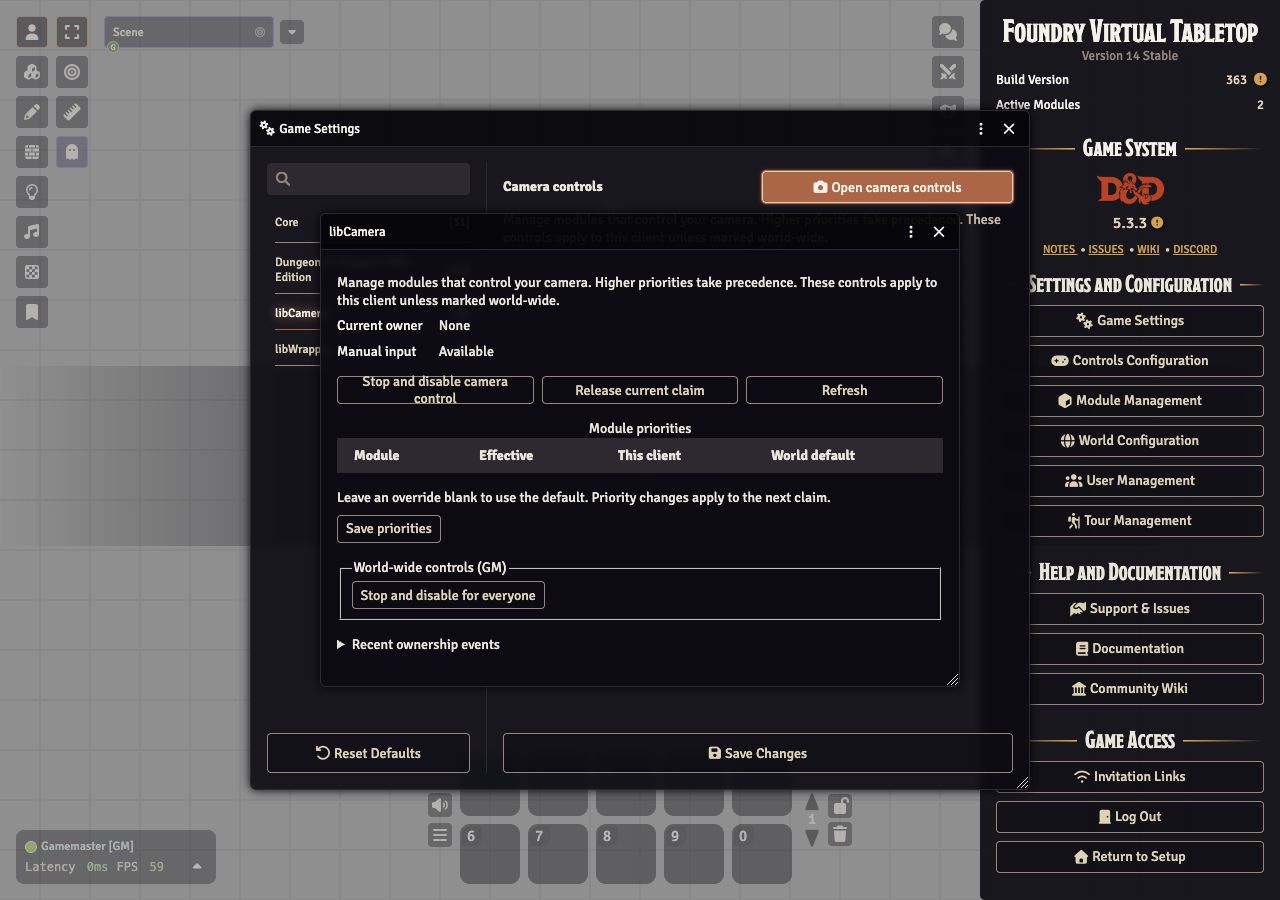Image resolution: width=1280 pixels, height=900 pixels.
Task: Expand Recent ownership events section
Action: (419, 644)
